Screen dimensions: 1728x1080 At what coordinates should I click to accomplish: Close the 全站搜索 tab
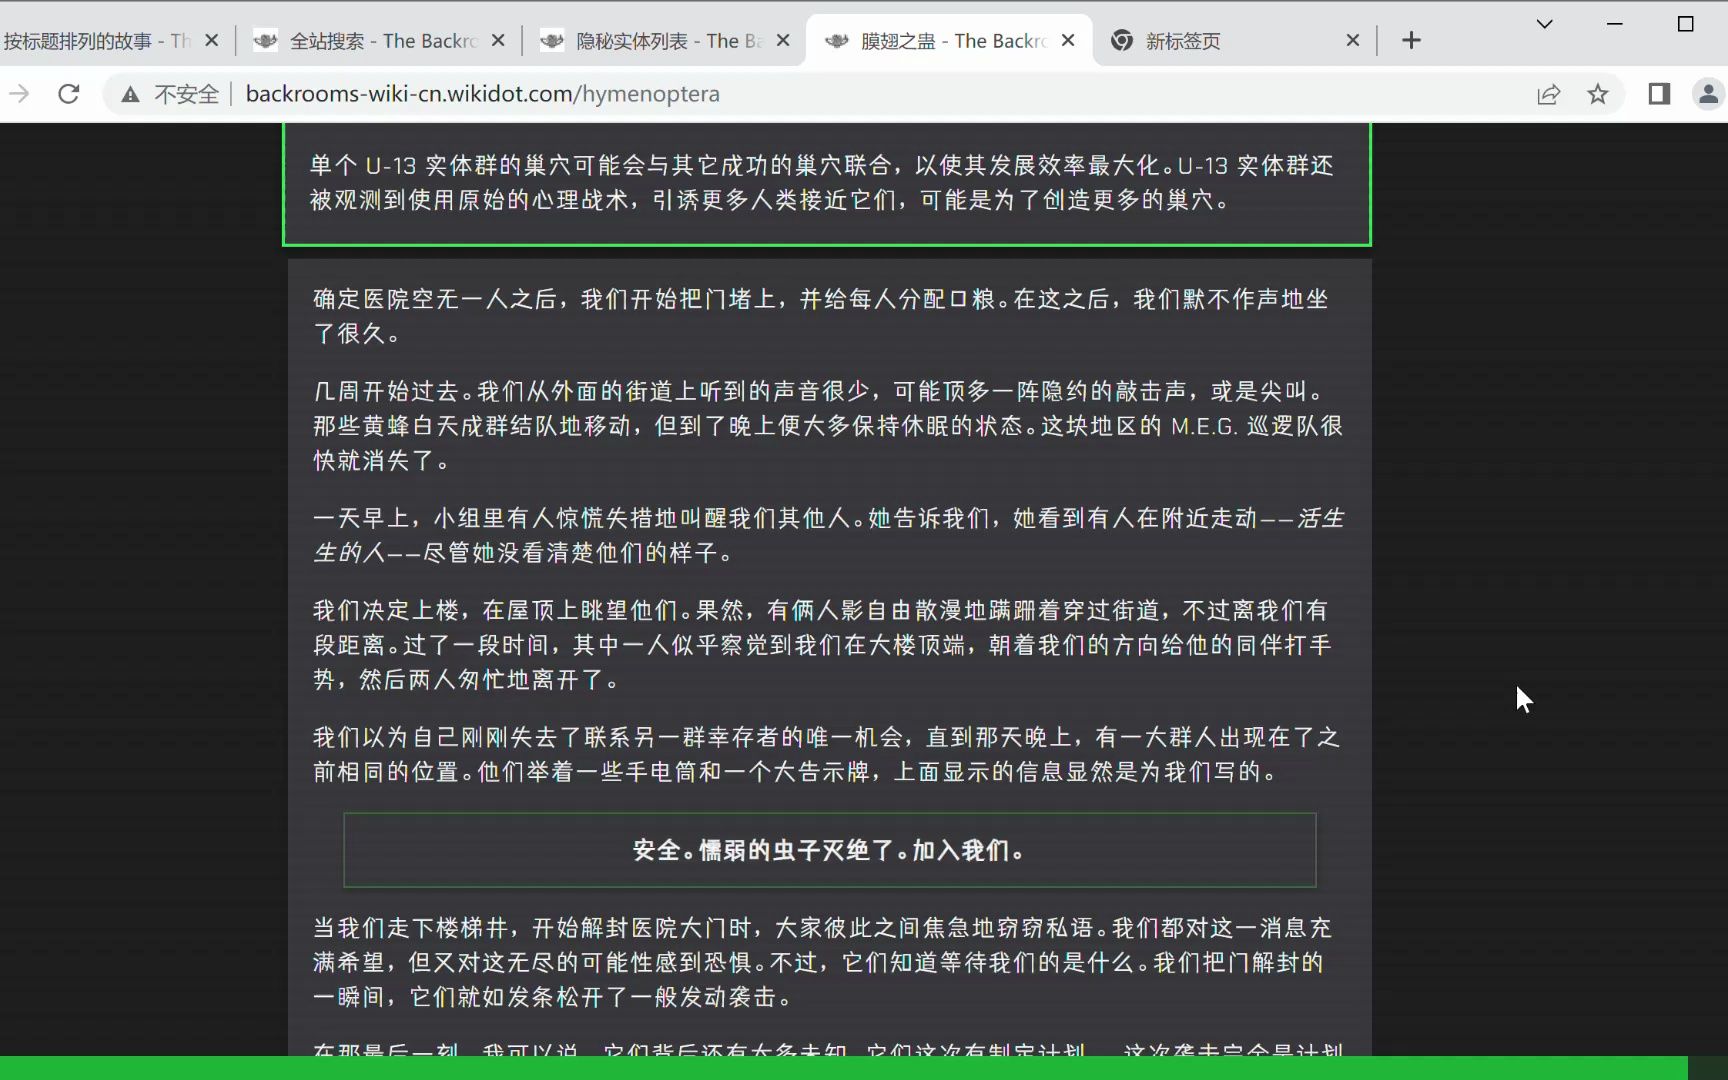498,41
